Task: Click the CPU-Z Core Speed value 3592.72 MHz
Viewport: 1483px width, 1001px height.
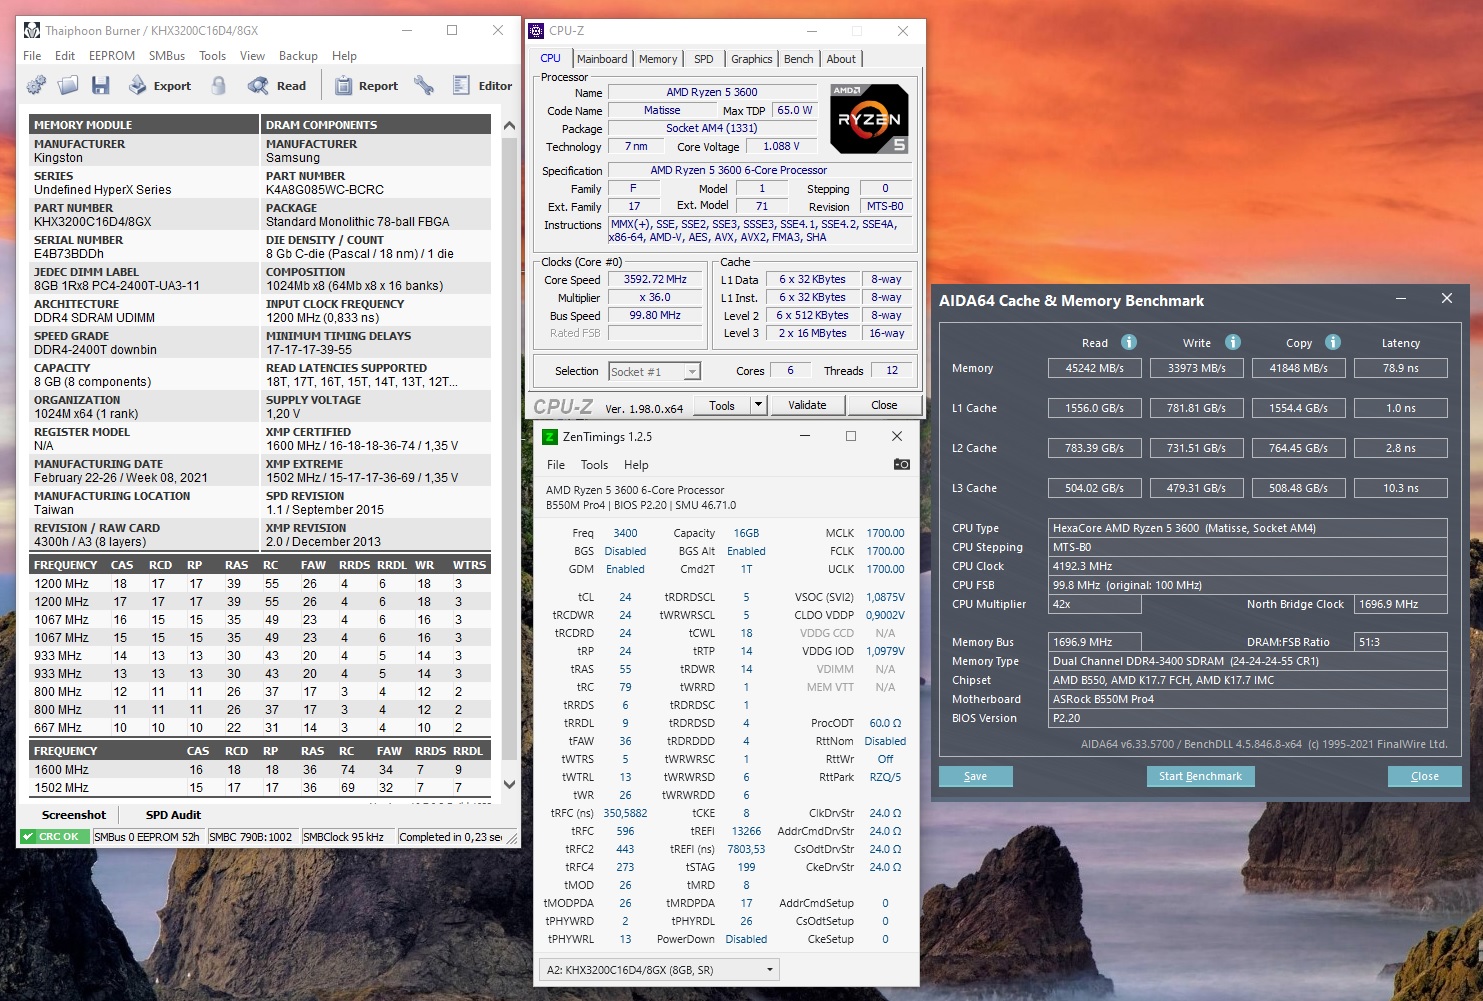Action: pyautogui.click(x=655, y=280)
